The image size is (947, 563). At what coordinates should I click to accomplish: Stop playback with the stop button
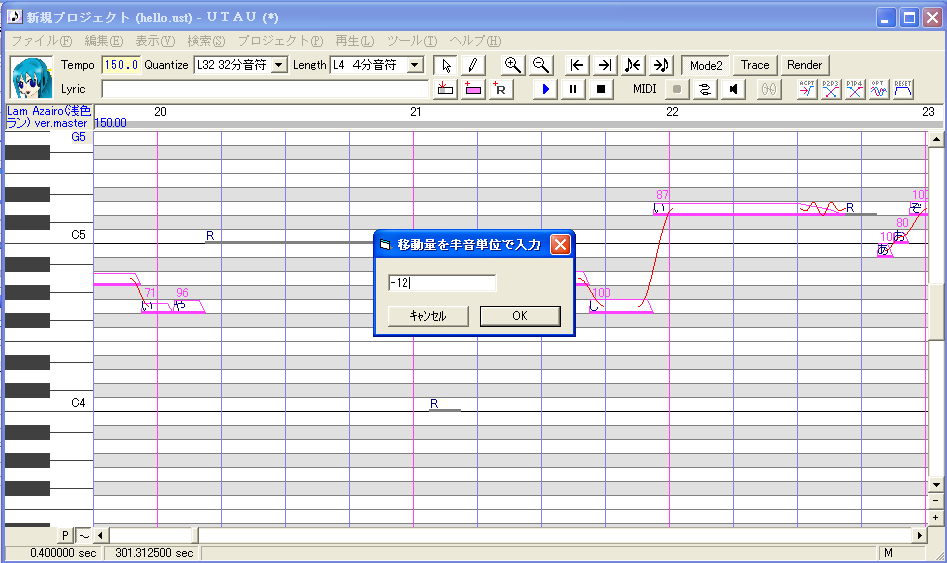click(601, 89)
